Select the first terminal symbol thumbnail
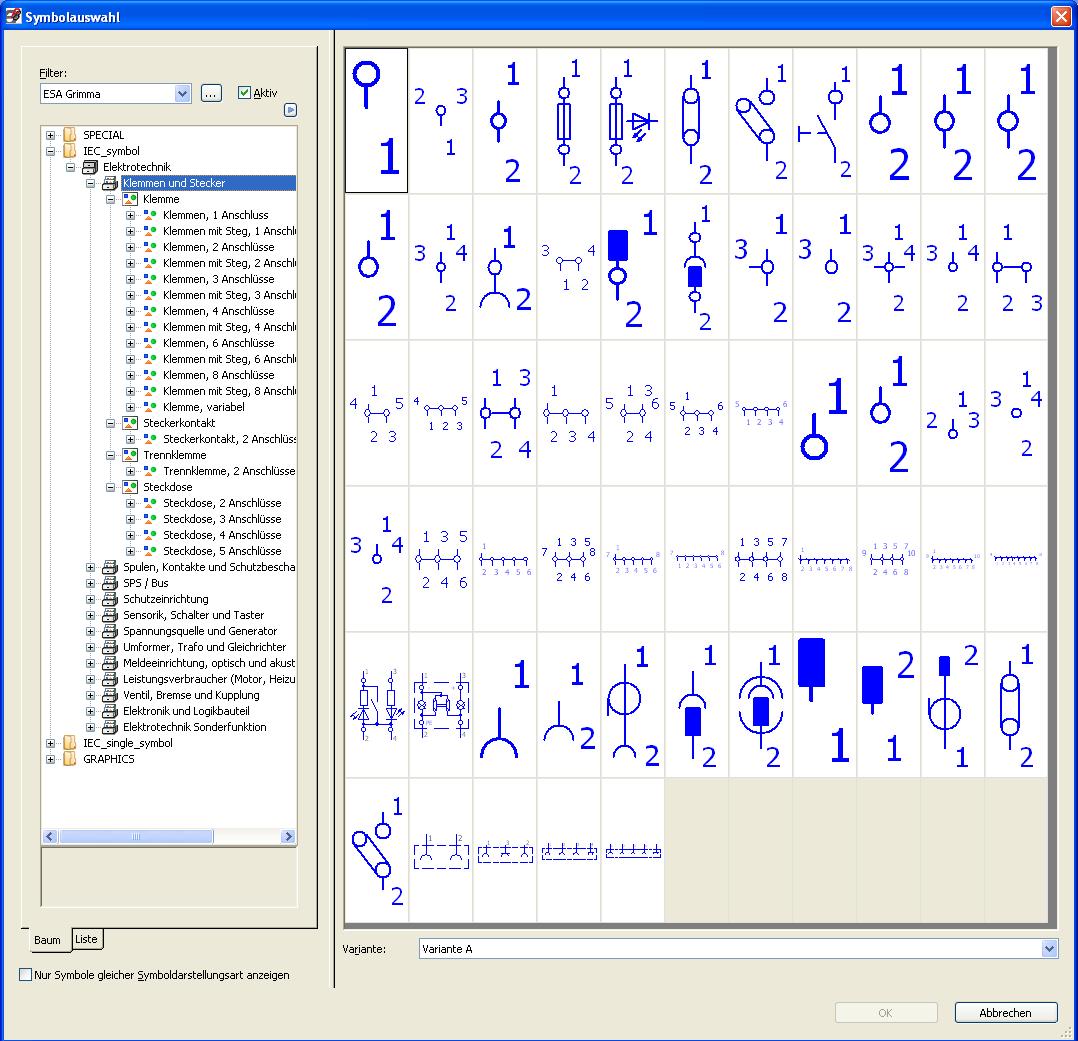 pyautogui.click(x=376, y=120)
